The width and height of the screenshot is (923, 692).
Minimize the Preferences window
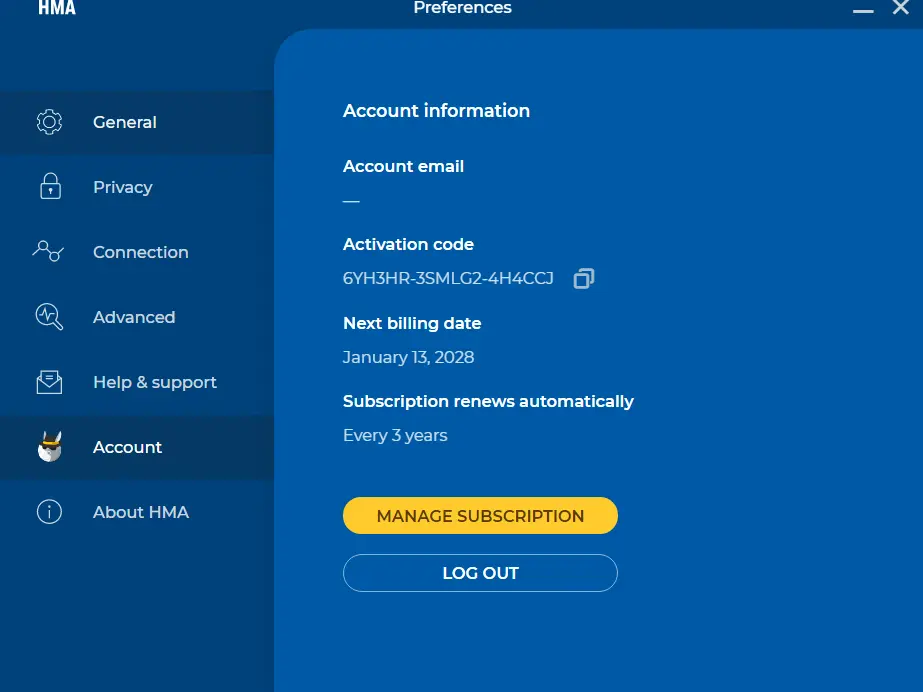point(863,10)
